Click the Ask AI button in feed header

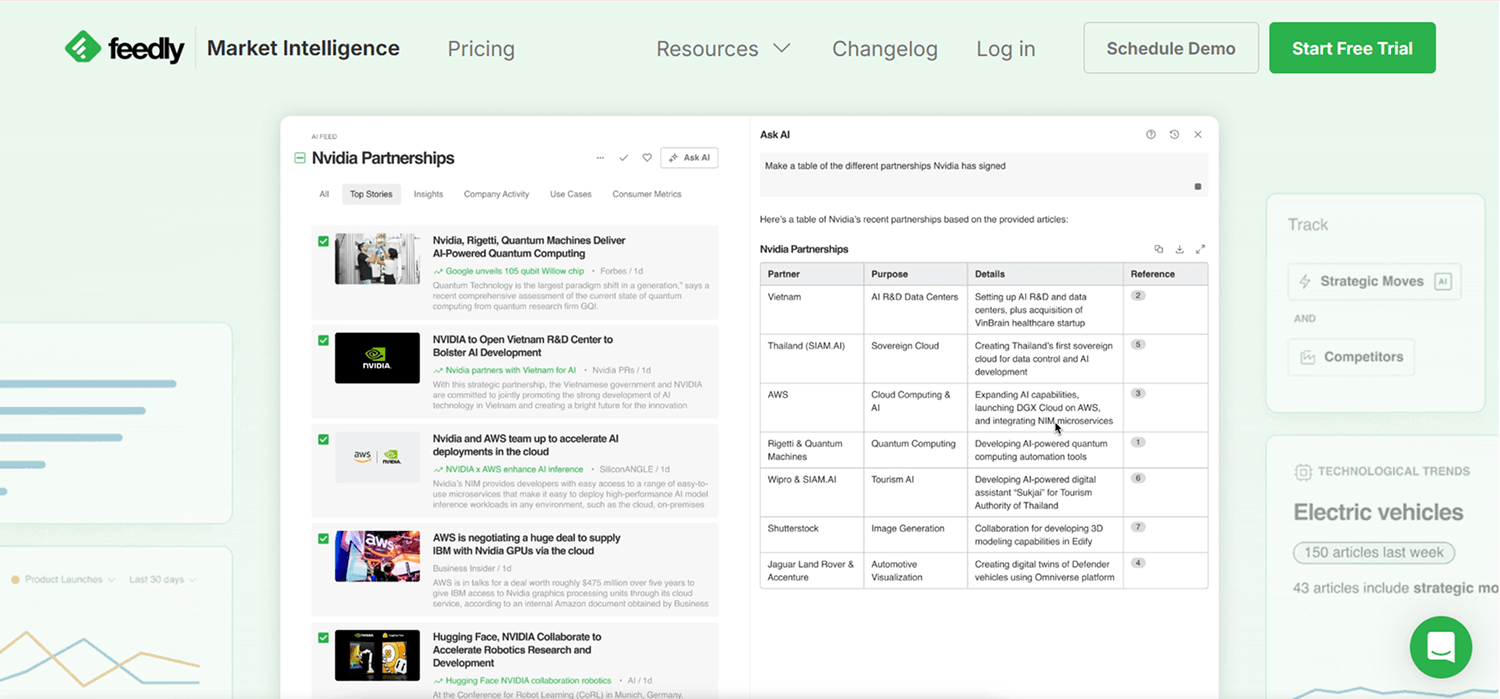click(x=689, y=158)
